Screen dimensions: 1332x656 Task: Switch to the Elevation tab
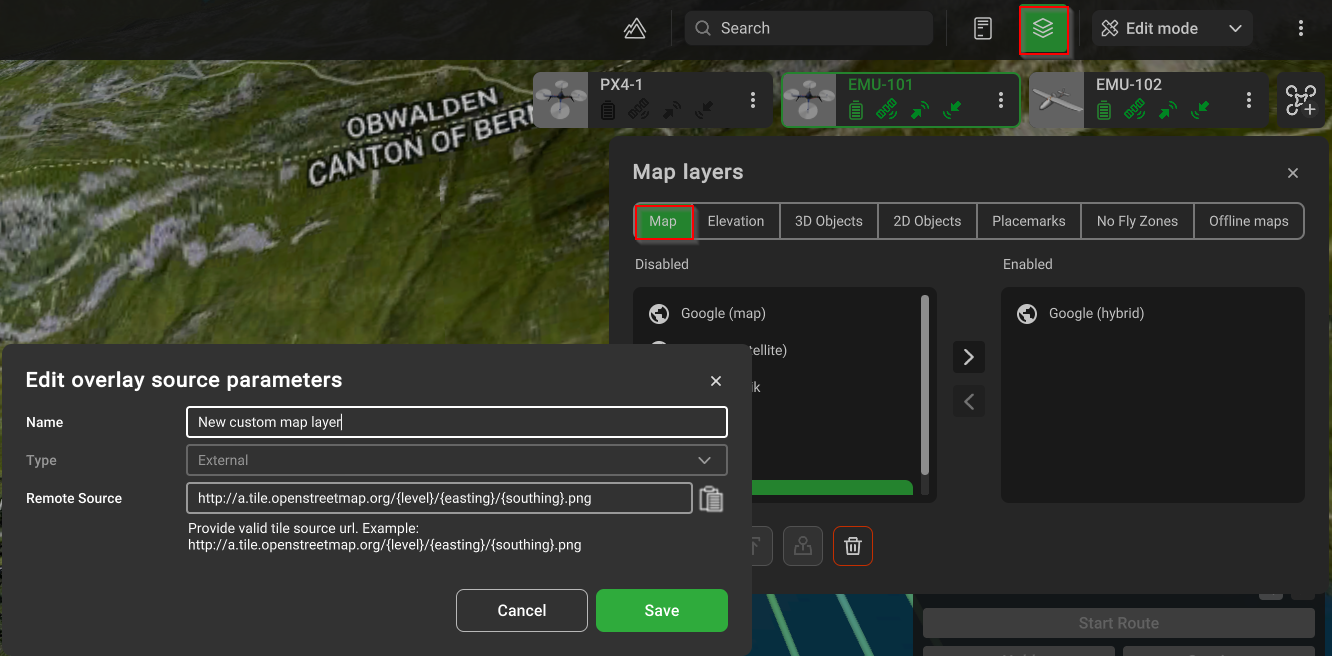735,221
